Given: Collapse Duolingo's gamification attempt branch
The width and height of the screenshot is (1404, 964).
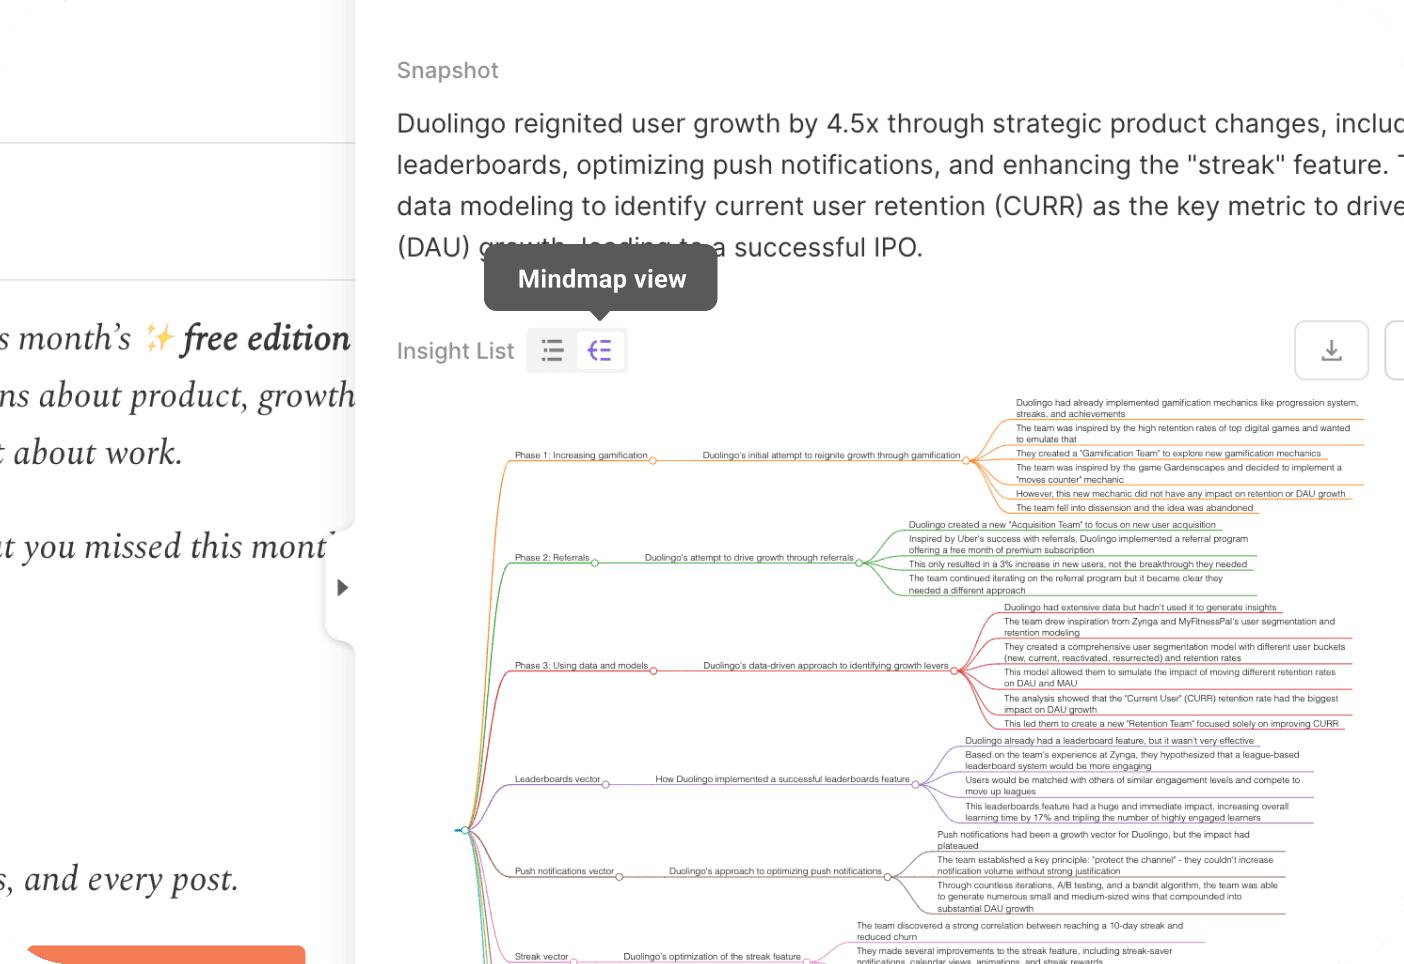Looking at the screenshot, I should pos(966,460).
